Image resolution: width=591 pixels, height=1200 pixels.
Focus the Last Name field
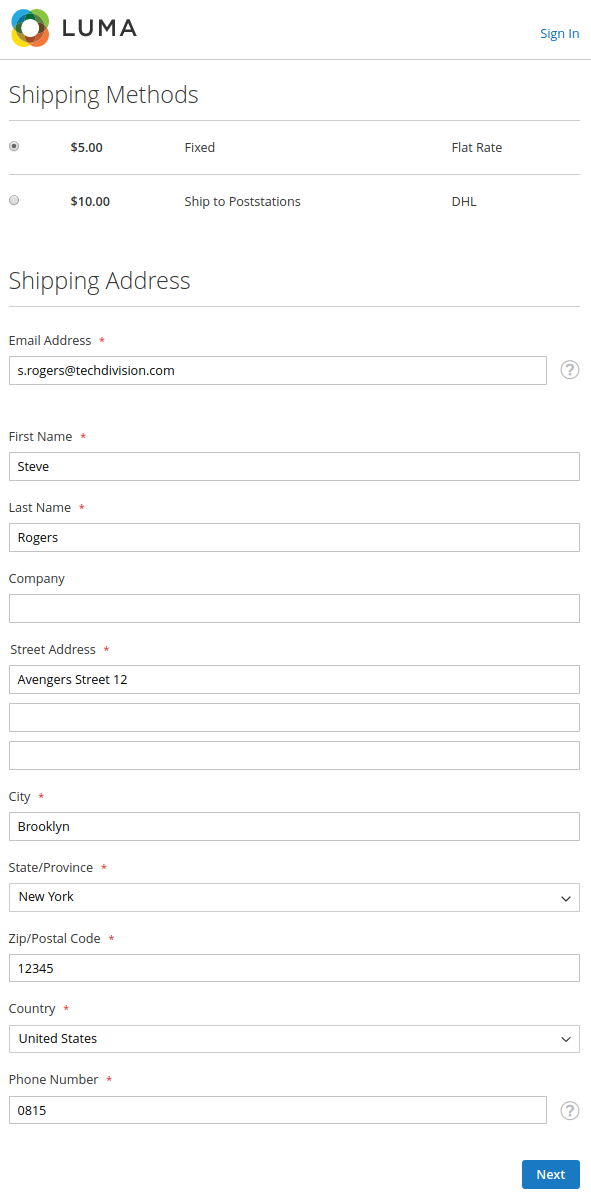[294, 538]
